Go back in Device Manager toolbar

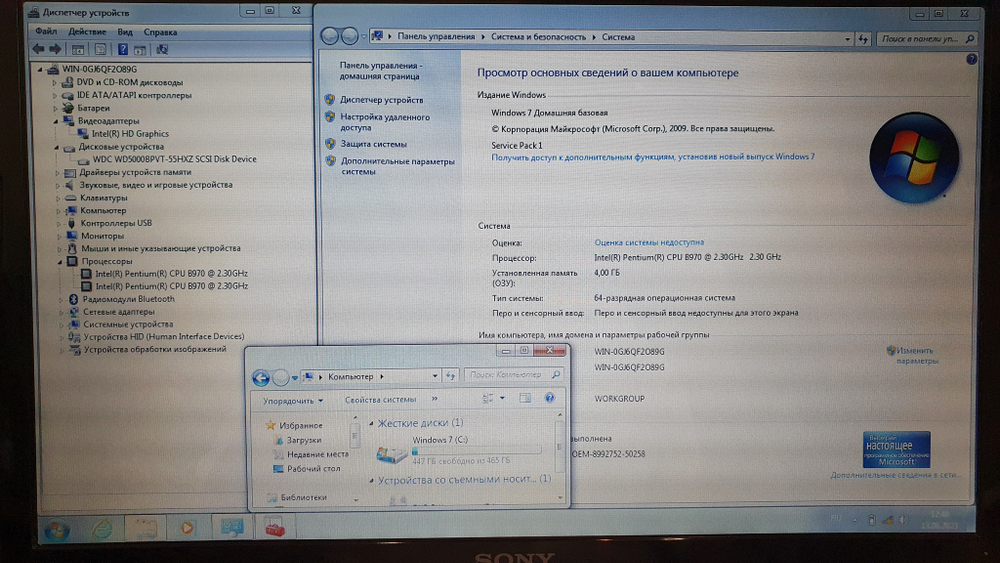[38, 49]
